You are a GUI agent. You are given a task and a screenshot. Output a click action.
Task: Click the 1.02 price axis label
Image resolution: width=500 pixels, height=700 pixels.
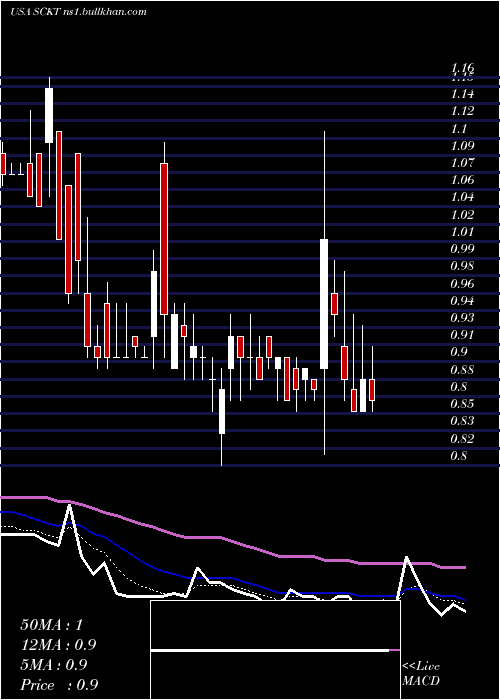coord(462,215)
